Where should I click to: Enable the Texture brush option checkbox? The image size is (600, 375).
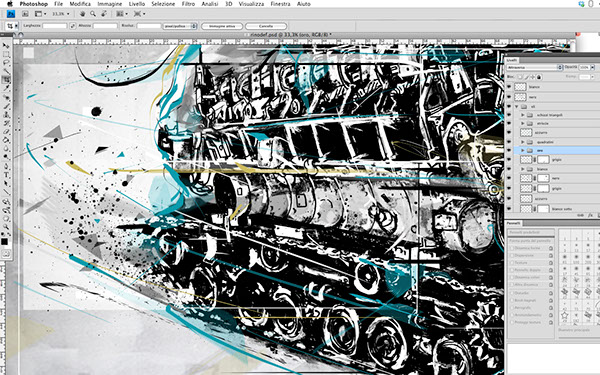[512, 263]
